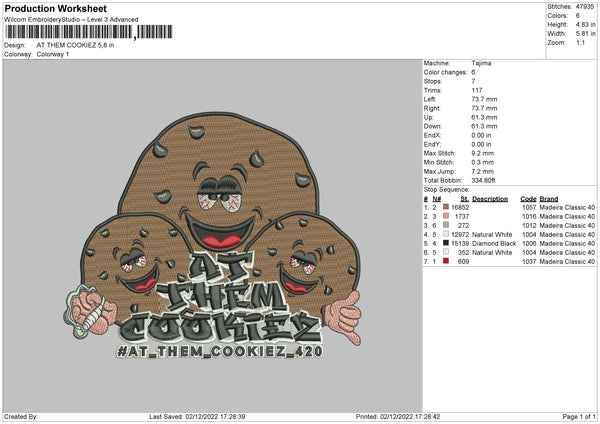Viewport: 600px width, 424px height.
Task: Click the Max Jump value 7.2 mm
Action: 483,171
